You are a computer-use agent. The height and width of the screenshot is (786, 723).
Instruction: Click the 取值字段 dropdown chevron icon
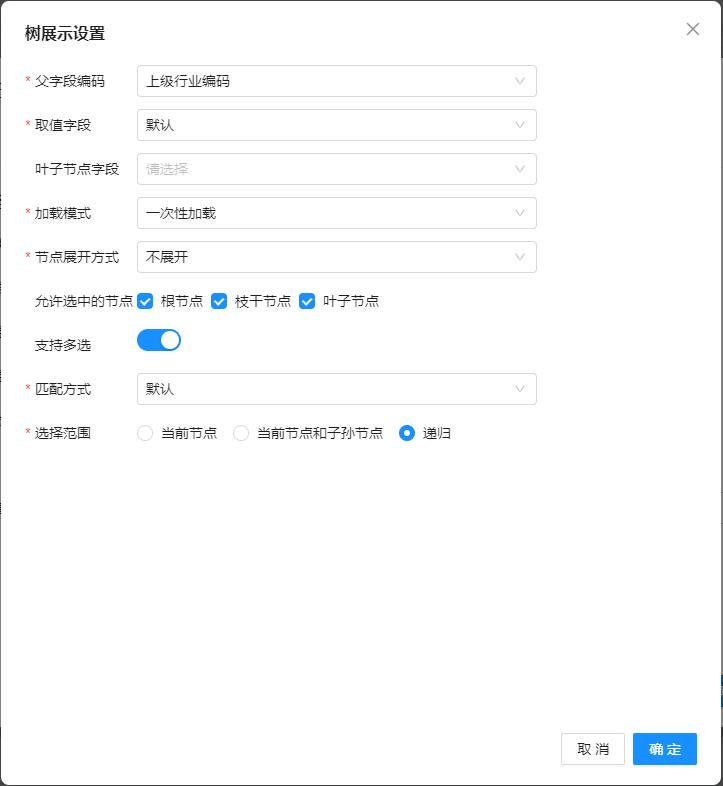click(x=520, y=125)
